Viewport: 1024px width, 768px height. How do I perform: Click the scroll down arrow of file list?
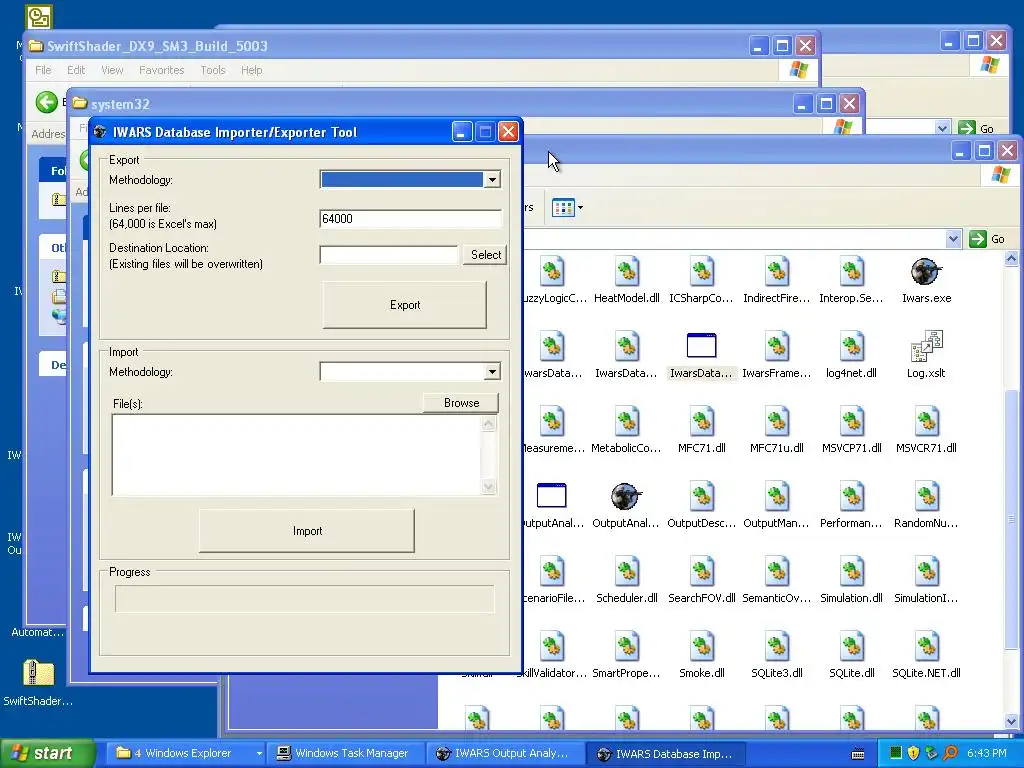pos(1011,722)
